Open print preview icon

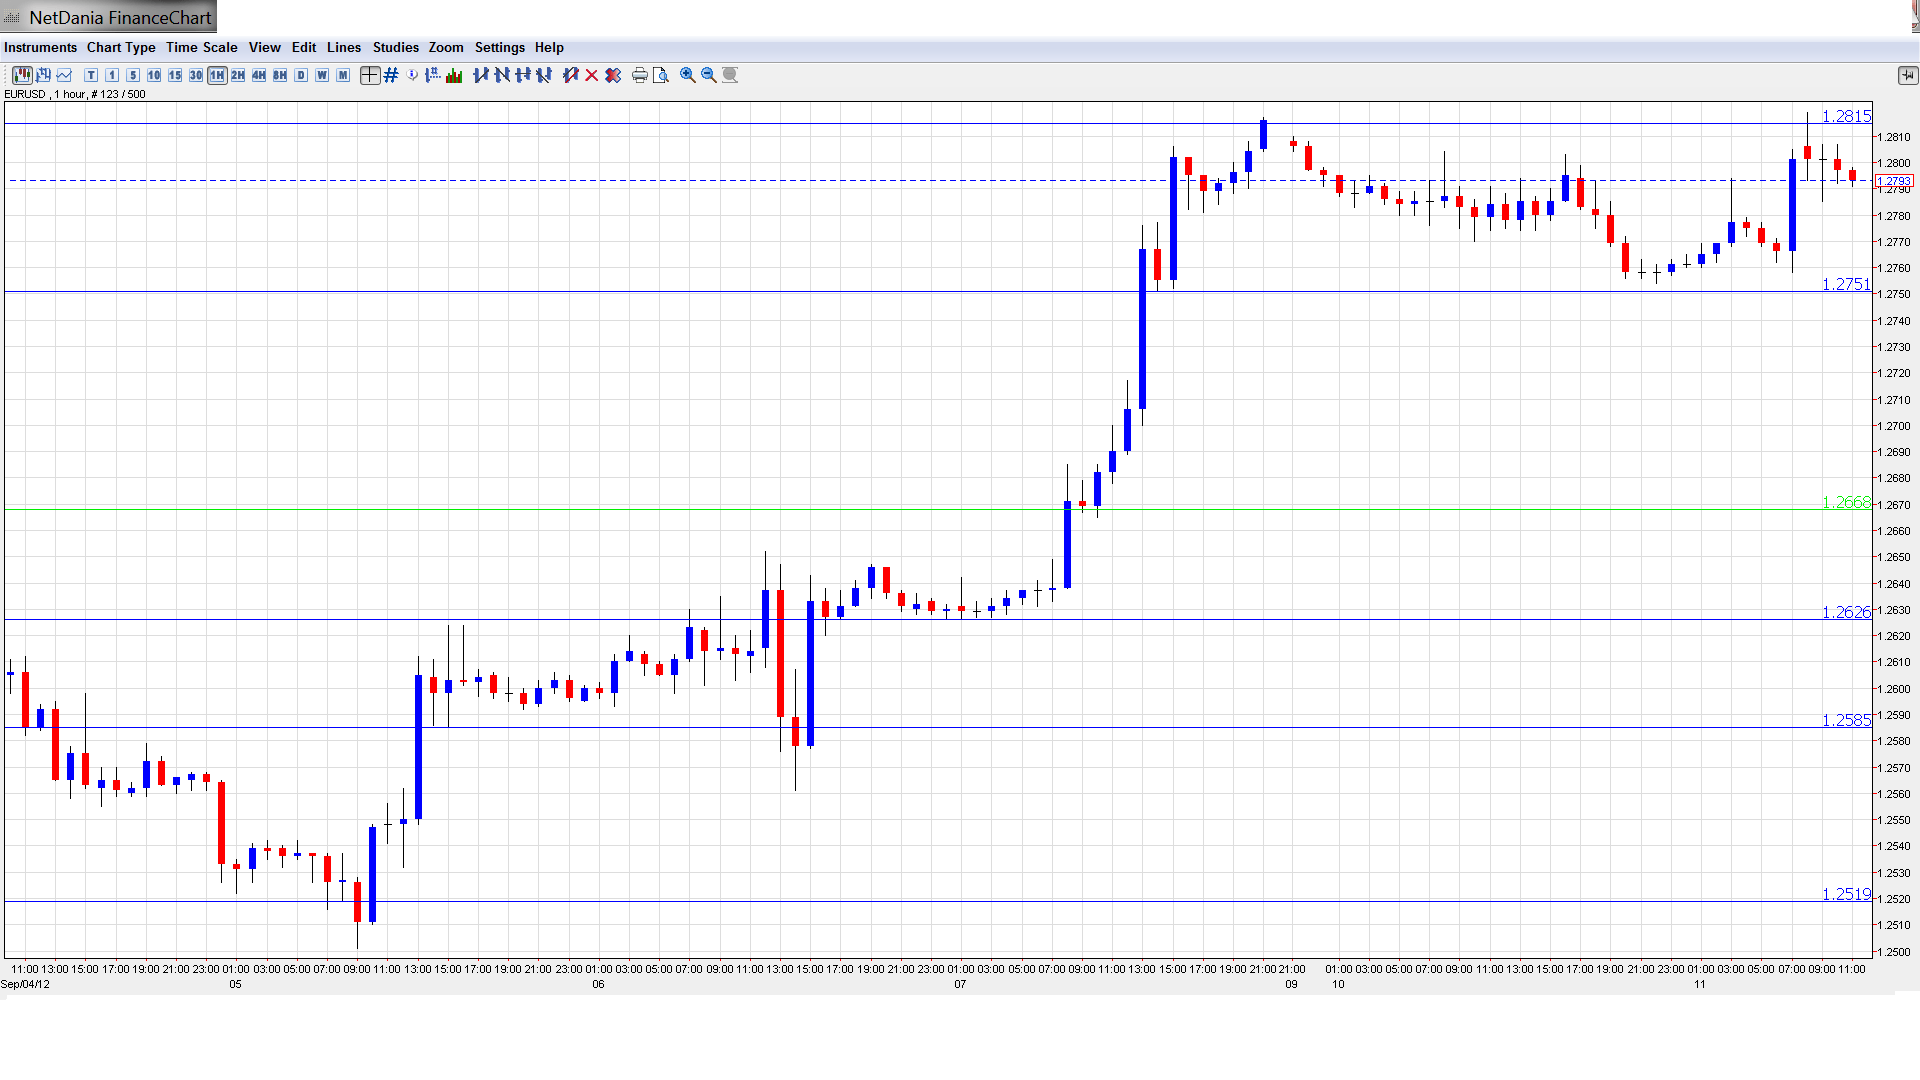[660, 75]
